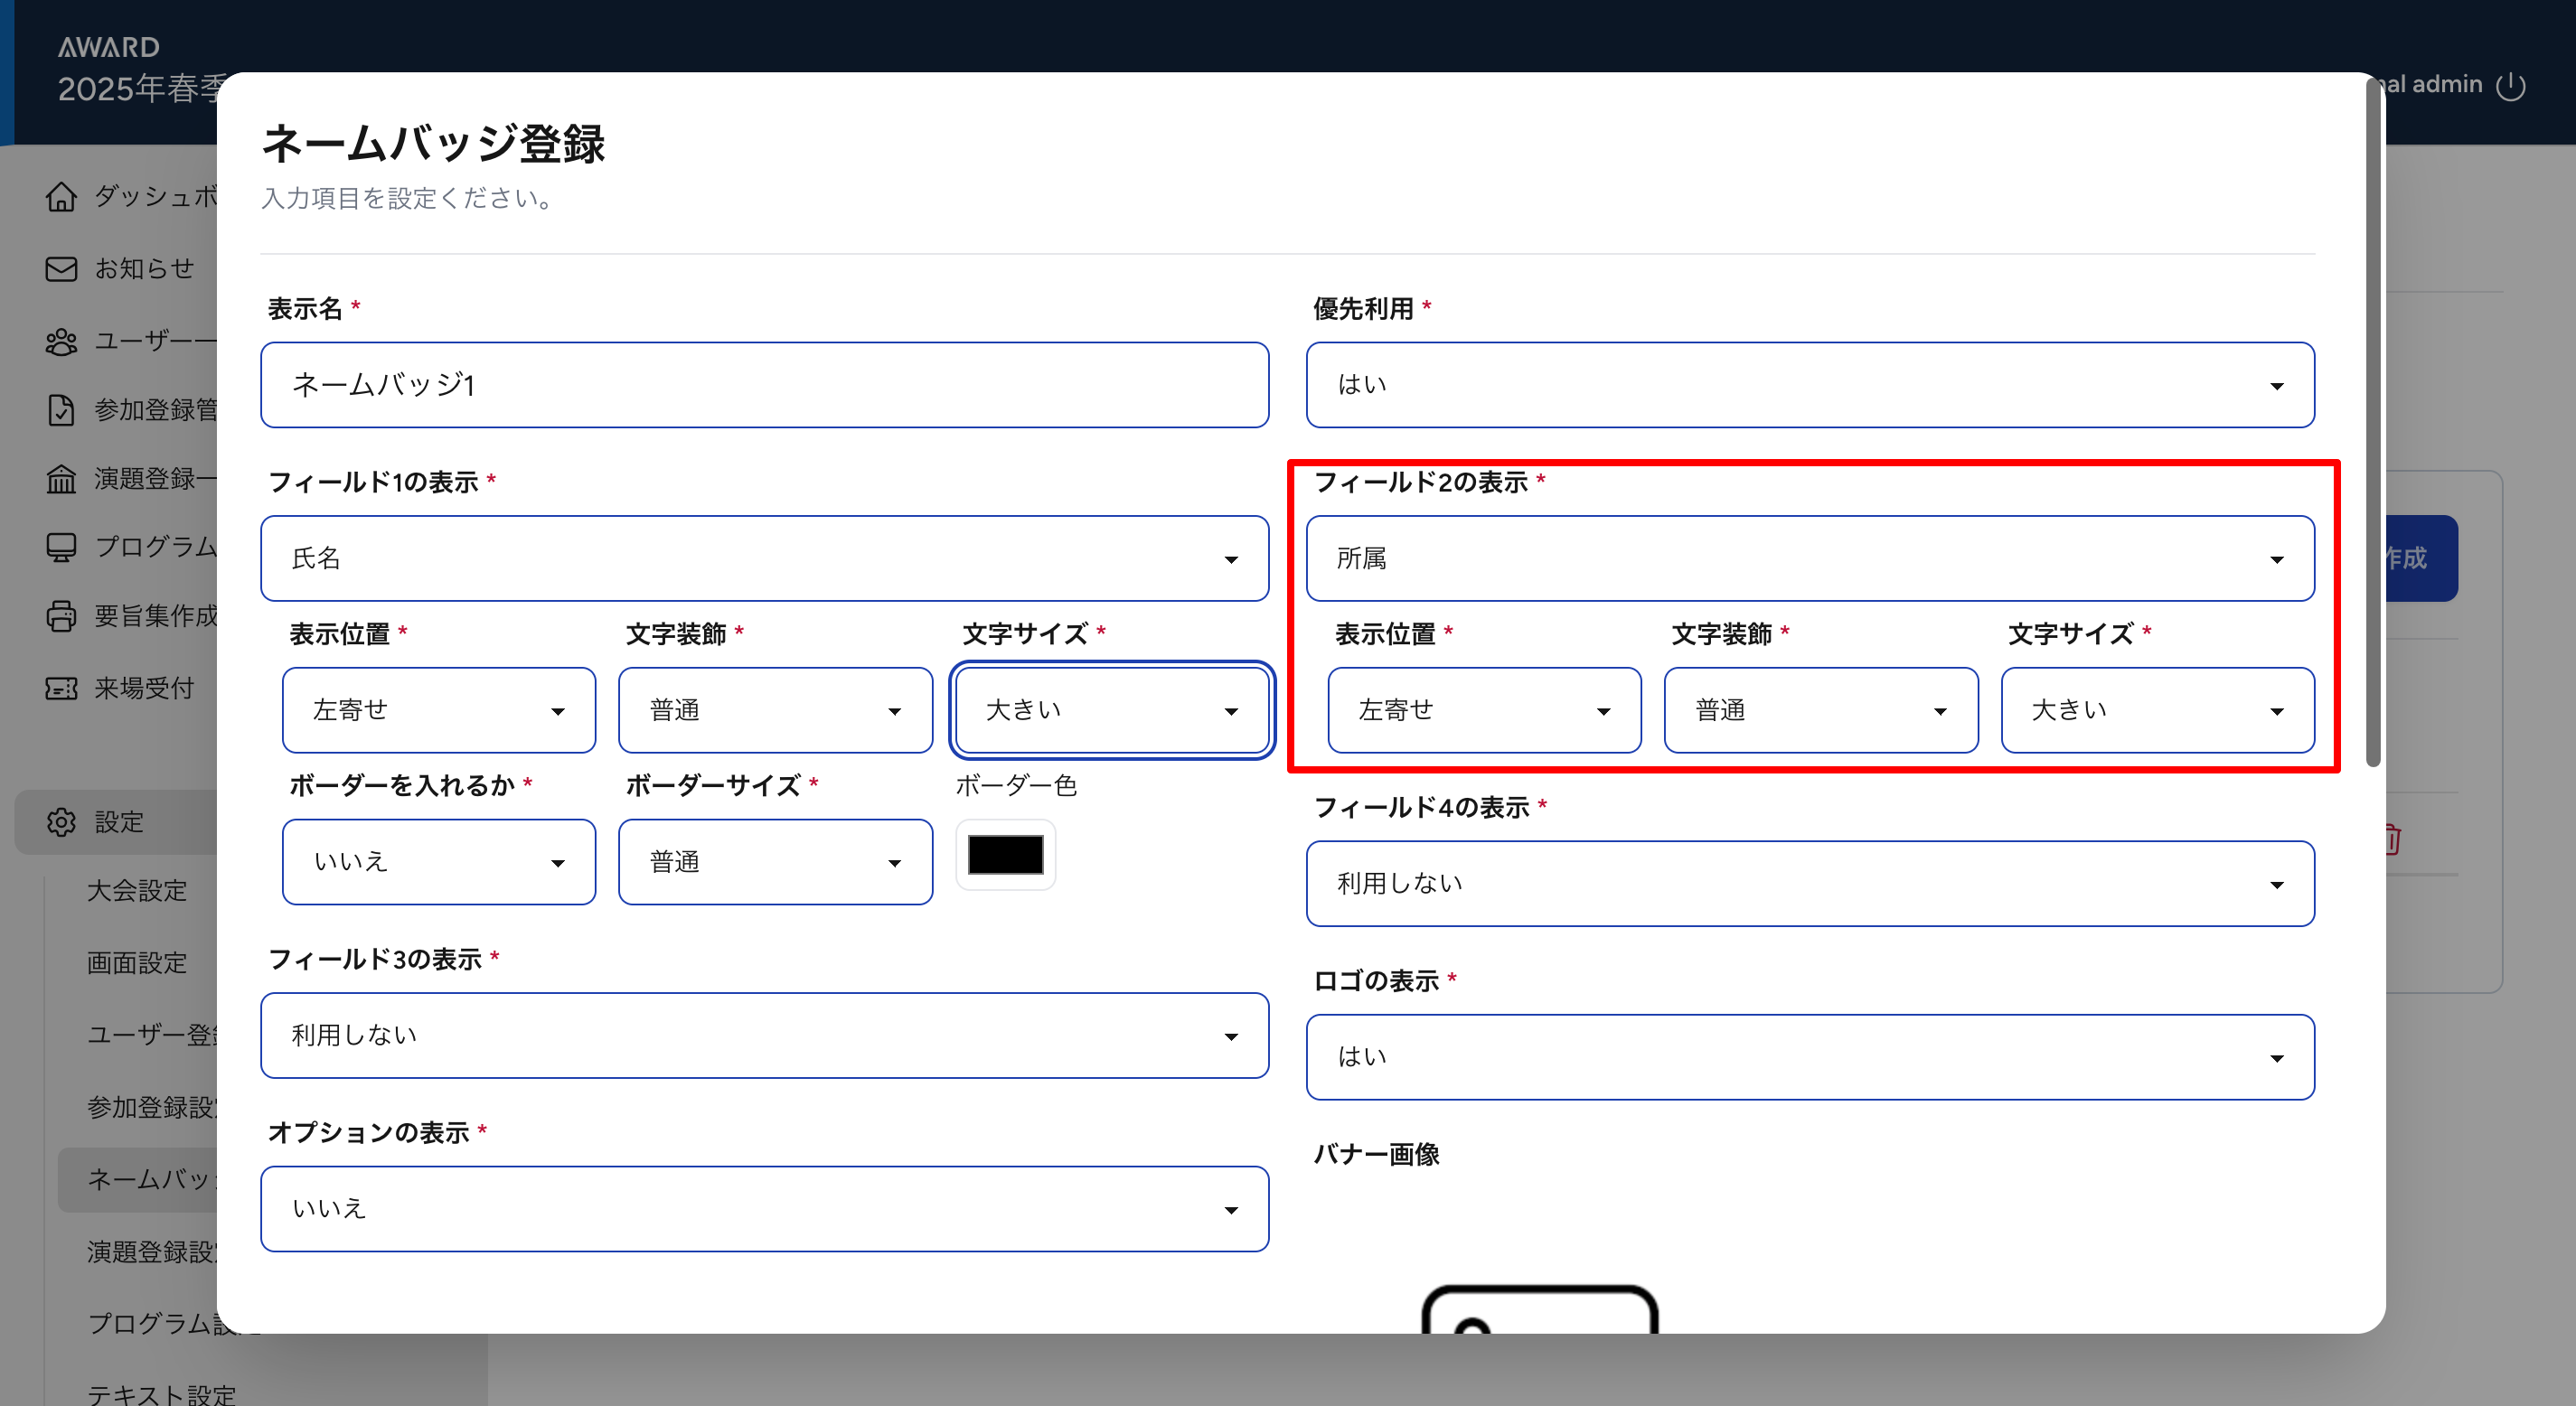Click the users group icon in sidebar
The width and height of the screenshot is (2576, 1406).
tap(61, 342)
